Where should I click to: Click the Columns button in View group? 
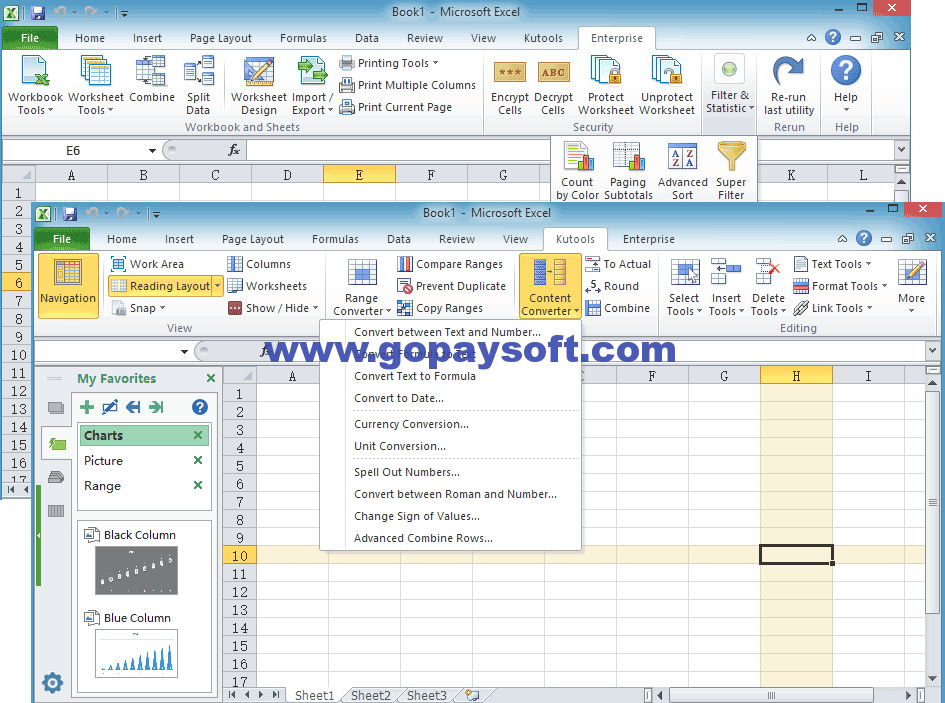(x=259, y=264)
